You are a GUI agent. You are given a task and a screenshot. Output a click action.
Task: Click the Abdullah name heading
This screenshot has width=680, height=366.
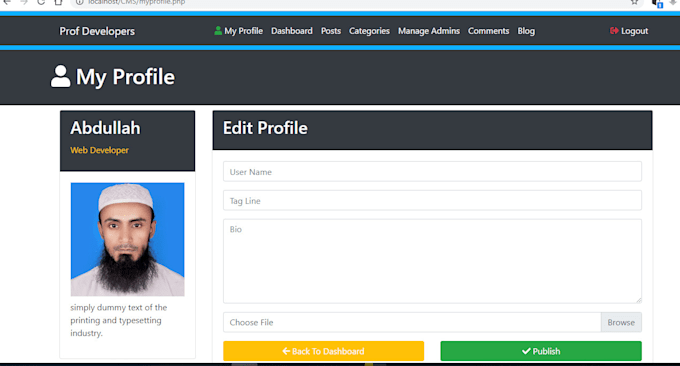pos(105,128)
